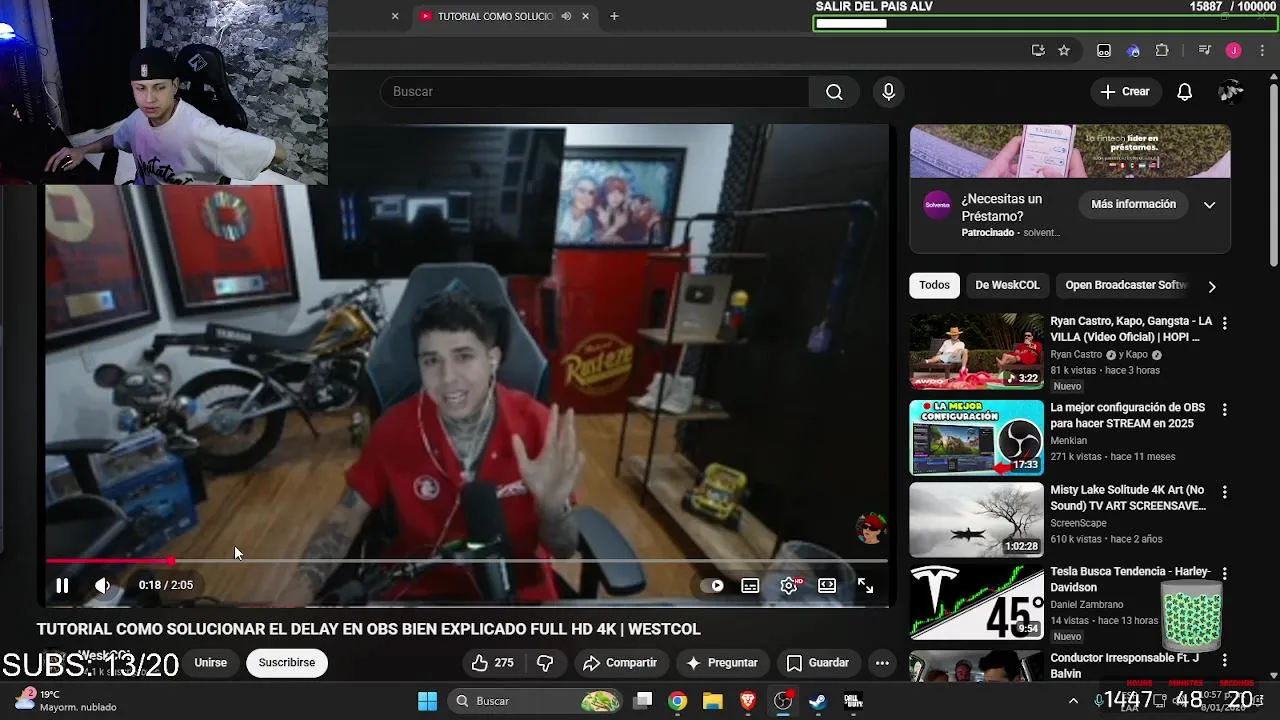Click the channel watermark in video corner
Image resolution: width=1280 pixels, height=720 pixels.
pos(871,528)
